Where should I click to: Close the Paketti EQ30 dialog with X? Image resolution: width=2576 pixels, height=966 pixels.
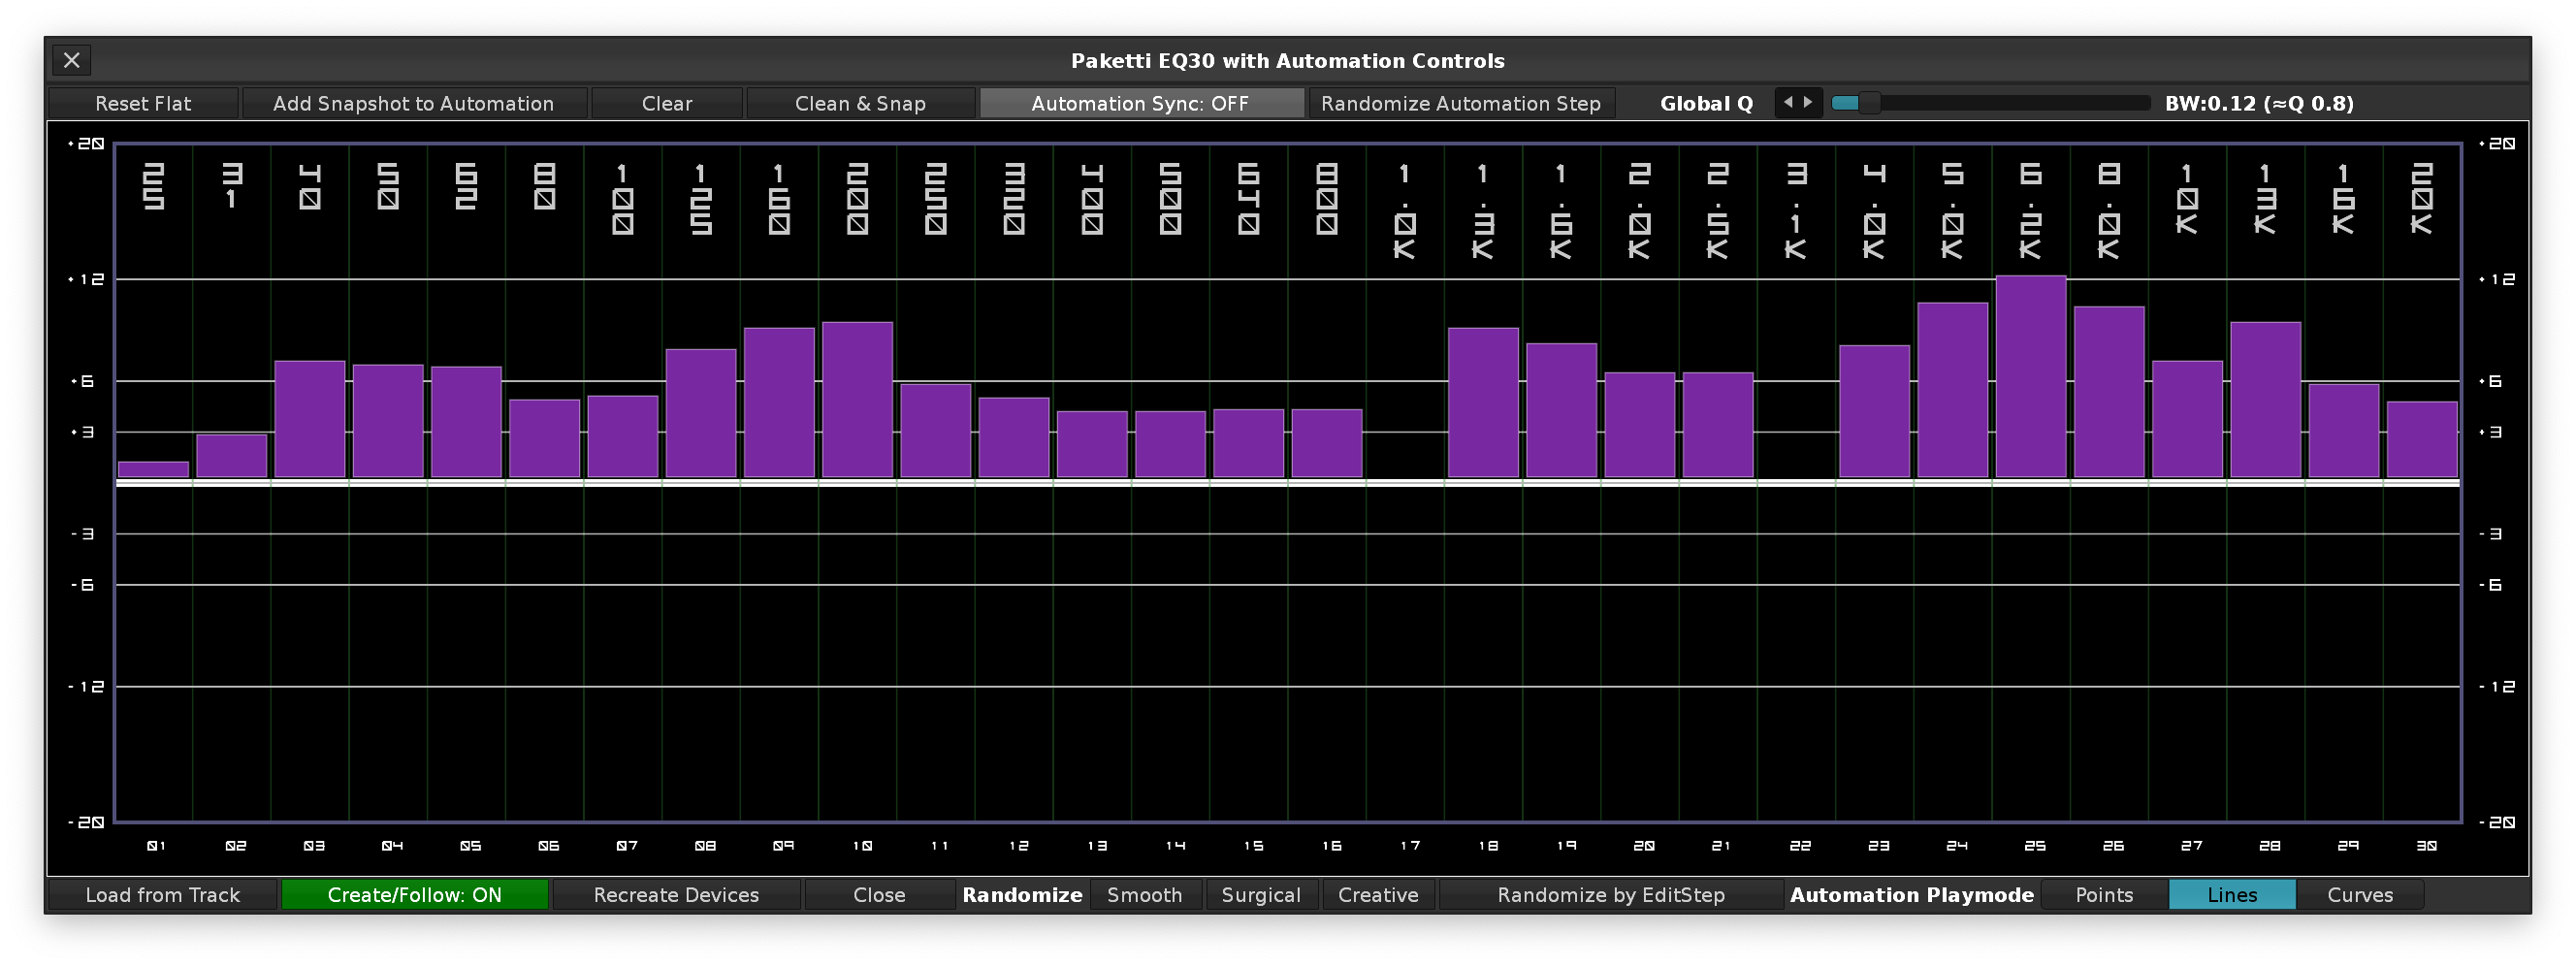[71, 60]
